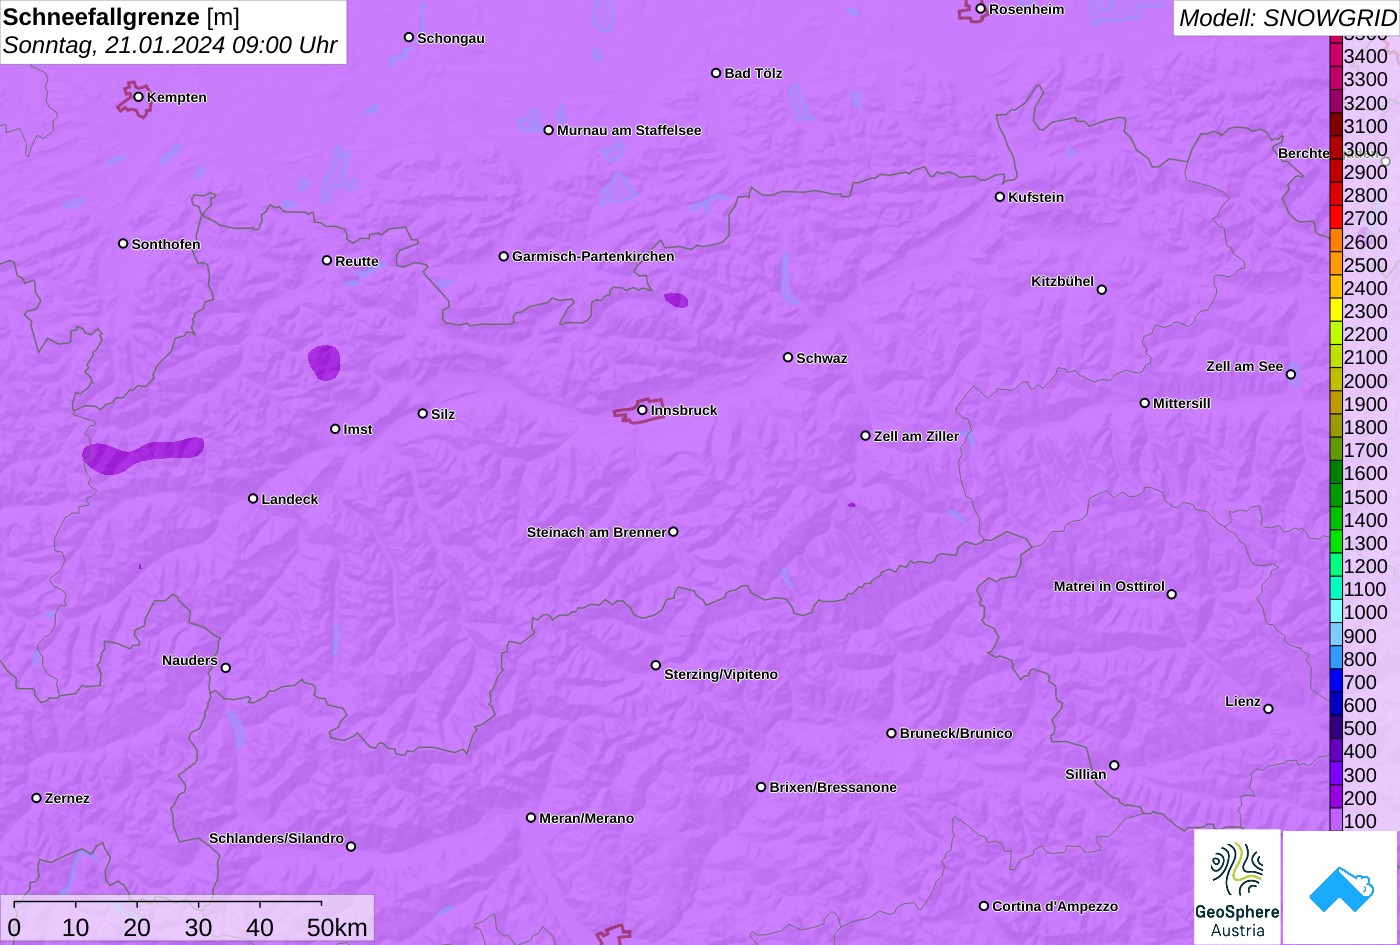The height and width of the screenshot is (945, 1400).
Task: Click the '3300' legend value text
Action: [x=1365, y=79]
